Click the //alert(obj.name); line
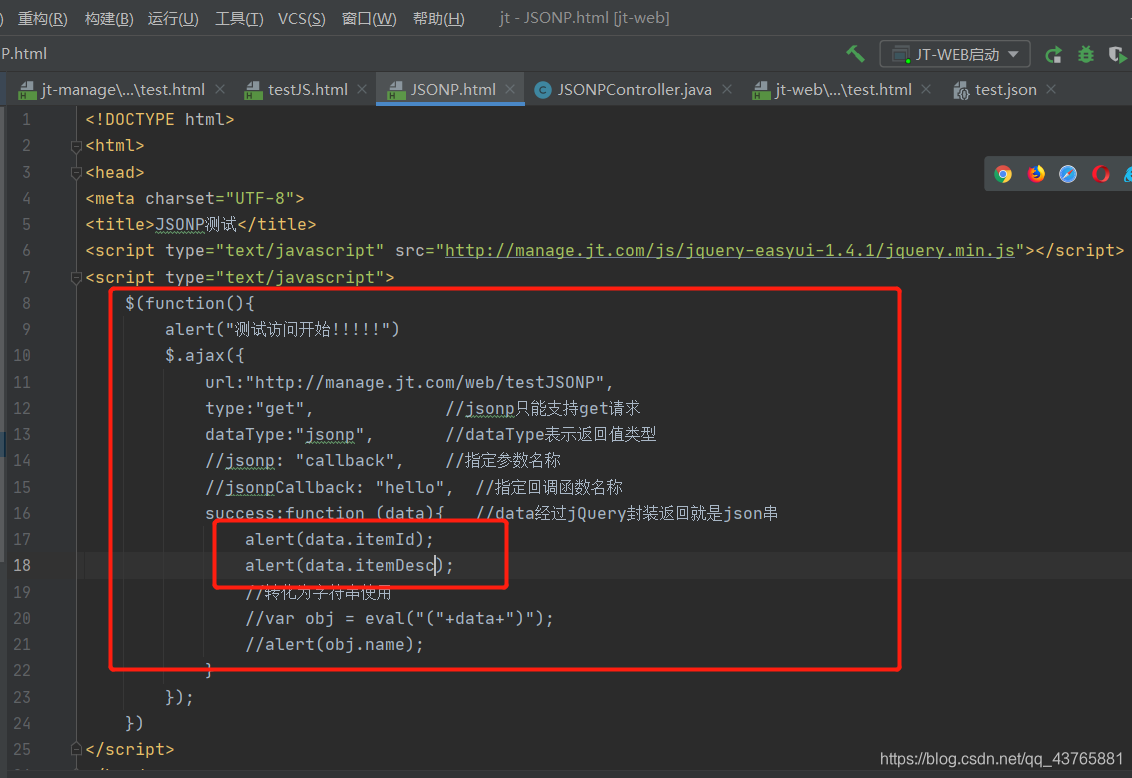1132x778 pixels. (334, 644)
